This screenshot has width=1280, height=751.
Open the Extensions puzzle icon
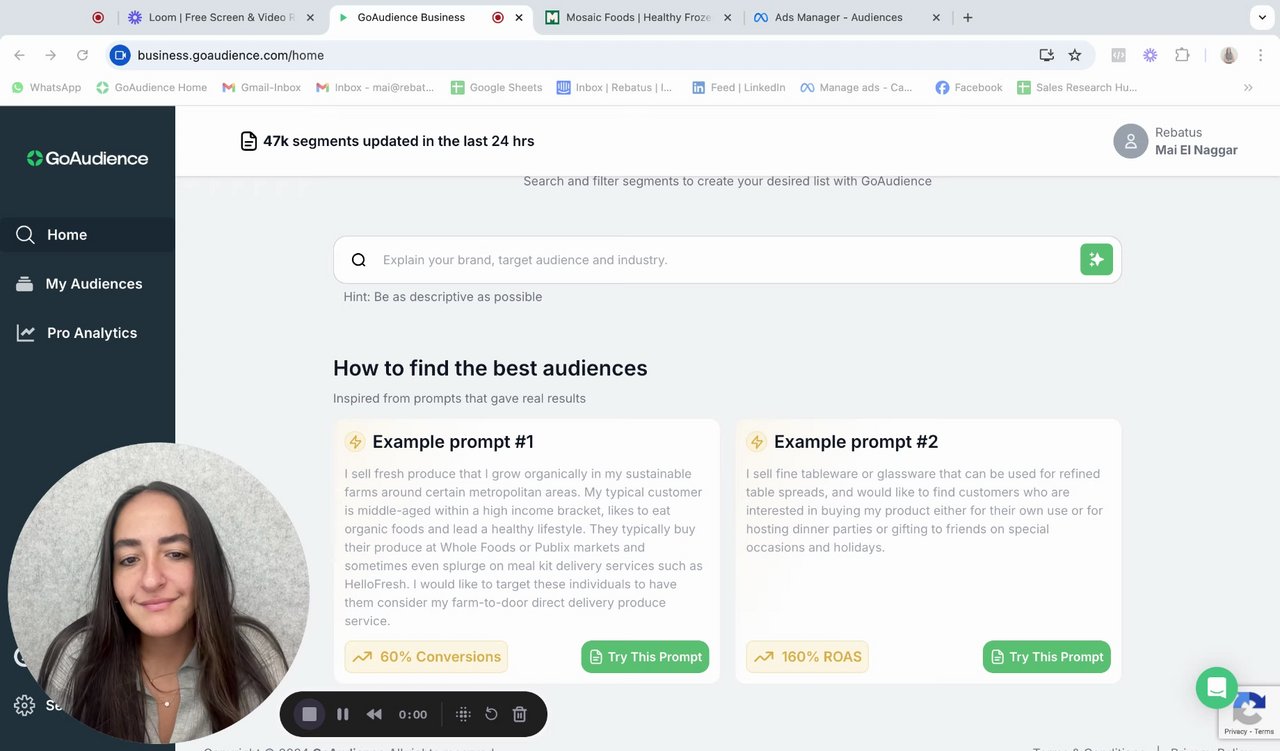coord(1182,55)
